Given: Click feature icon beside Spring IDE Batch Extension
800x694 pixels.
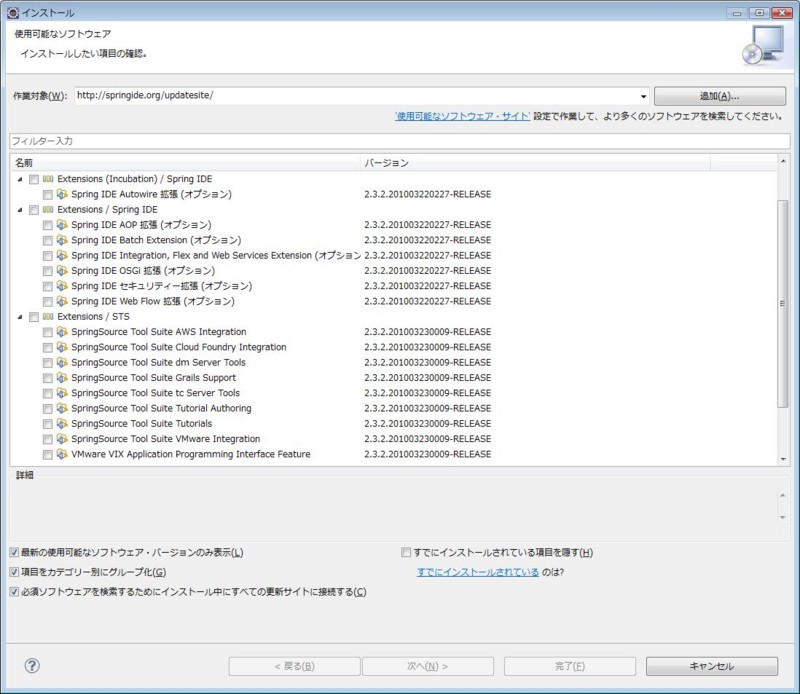Looking at the screenshot, I should click(62, 240).
